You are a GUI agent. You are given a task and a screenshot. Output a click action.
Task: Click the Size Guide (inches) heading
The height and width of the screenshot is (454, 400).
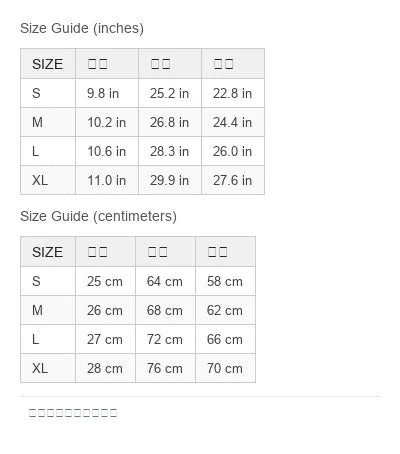click(x=82, y=28)
